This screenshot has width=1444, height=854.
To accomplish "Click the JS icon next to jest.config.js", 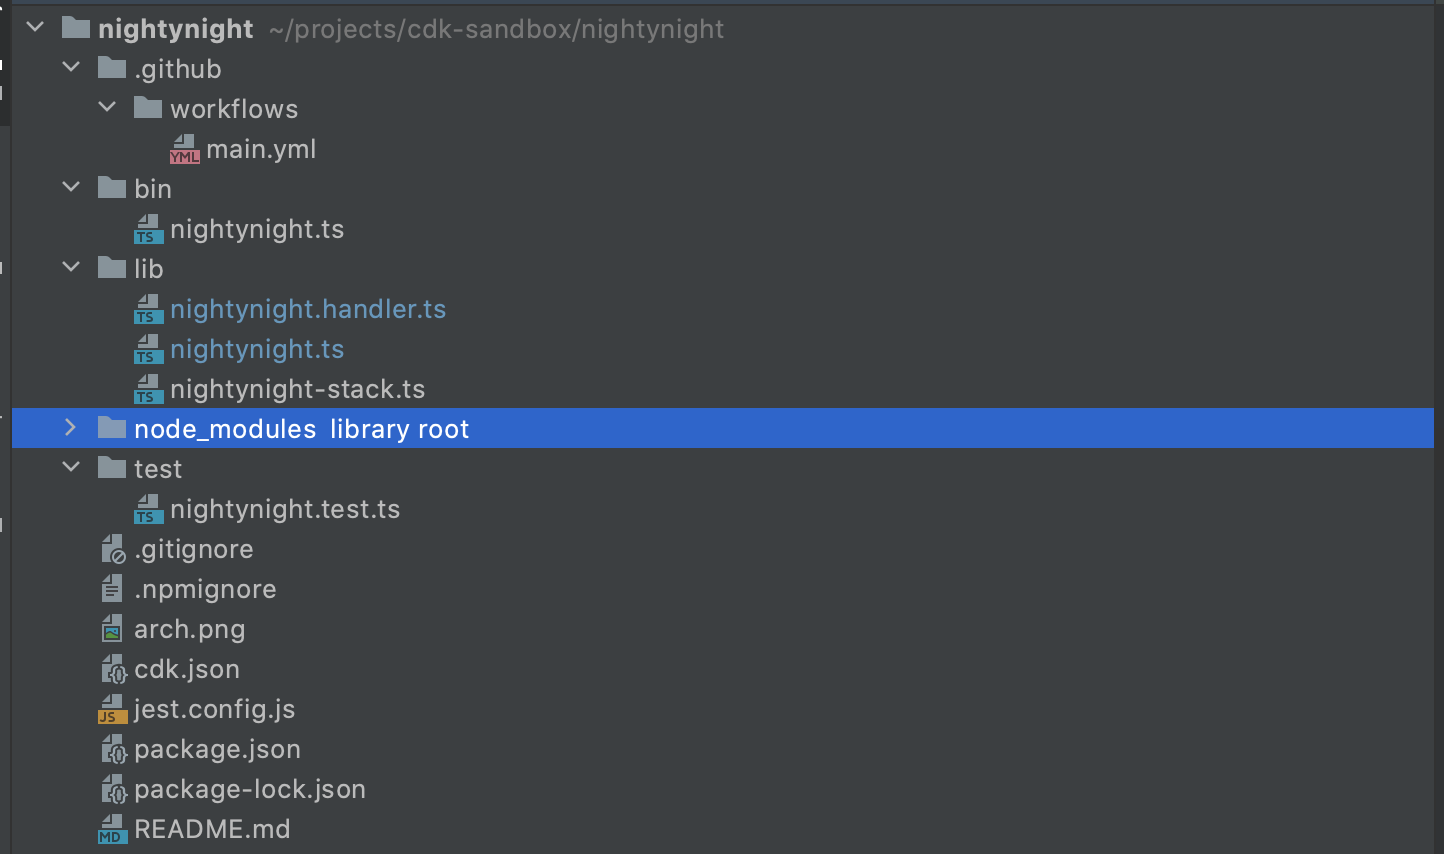I will tap(112, 709).
